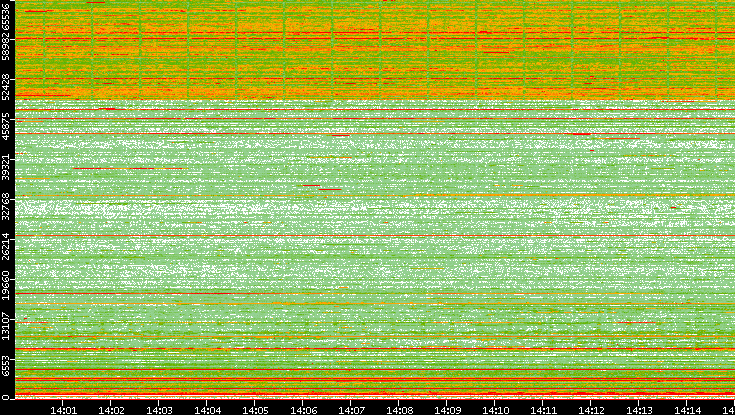Select the 14:12 time label

point(592,411)
